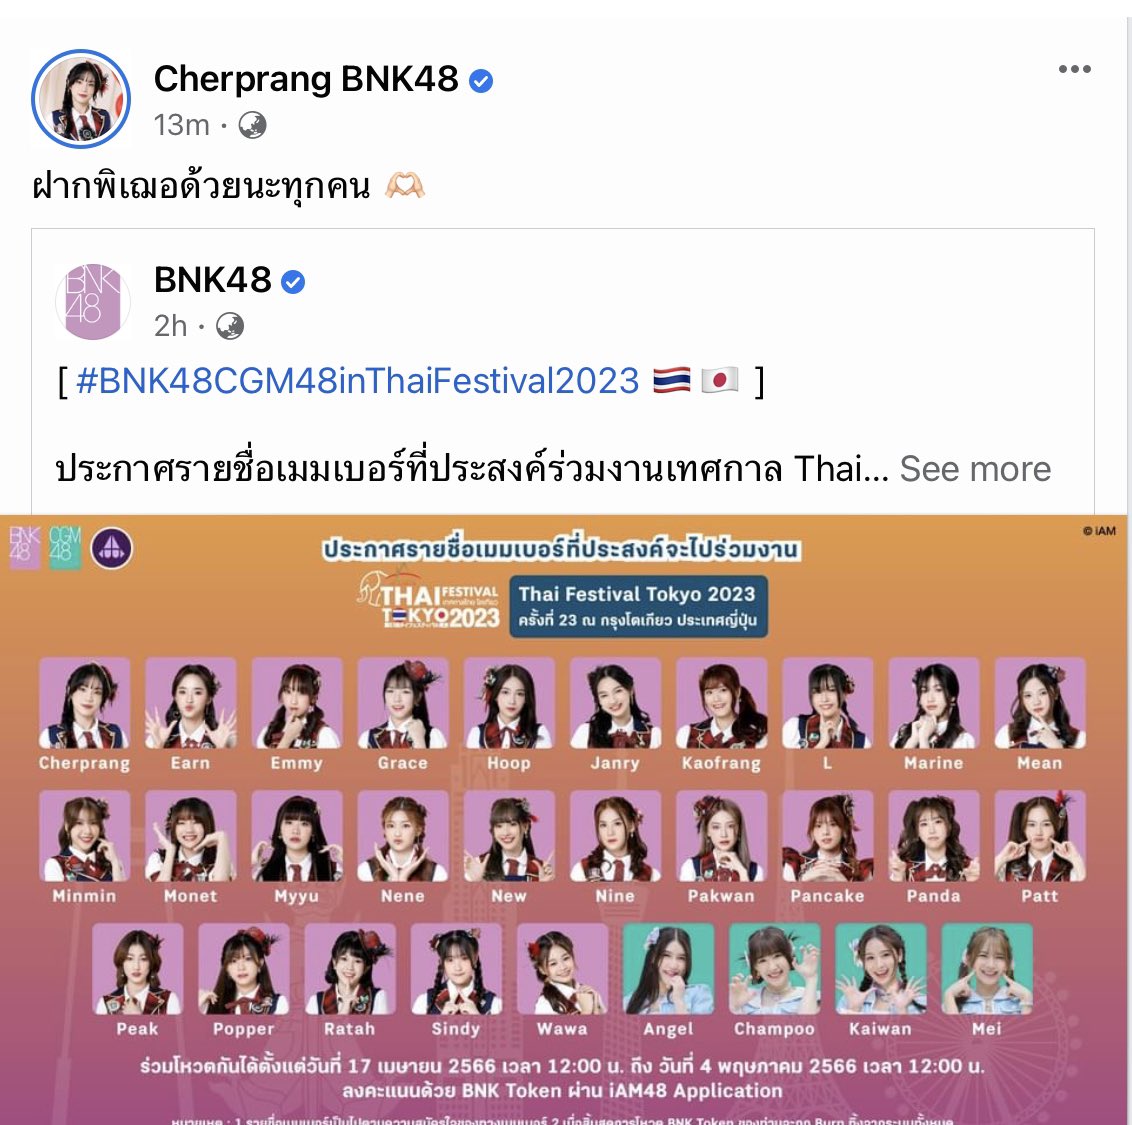Click public globe icon beside 2h

click(x=230, y=326)
